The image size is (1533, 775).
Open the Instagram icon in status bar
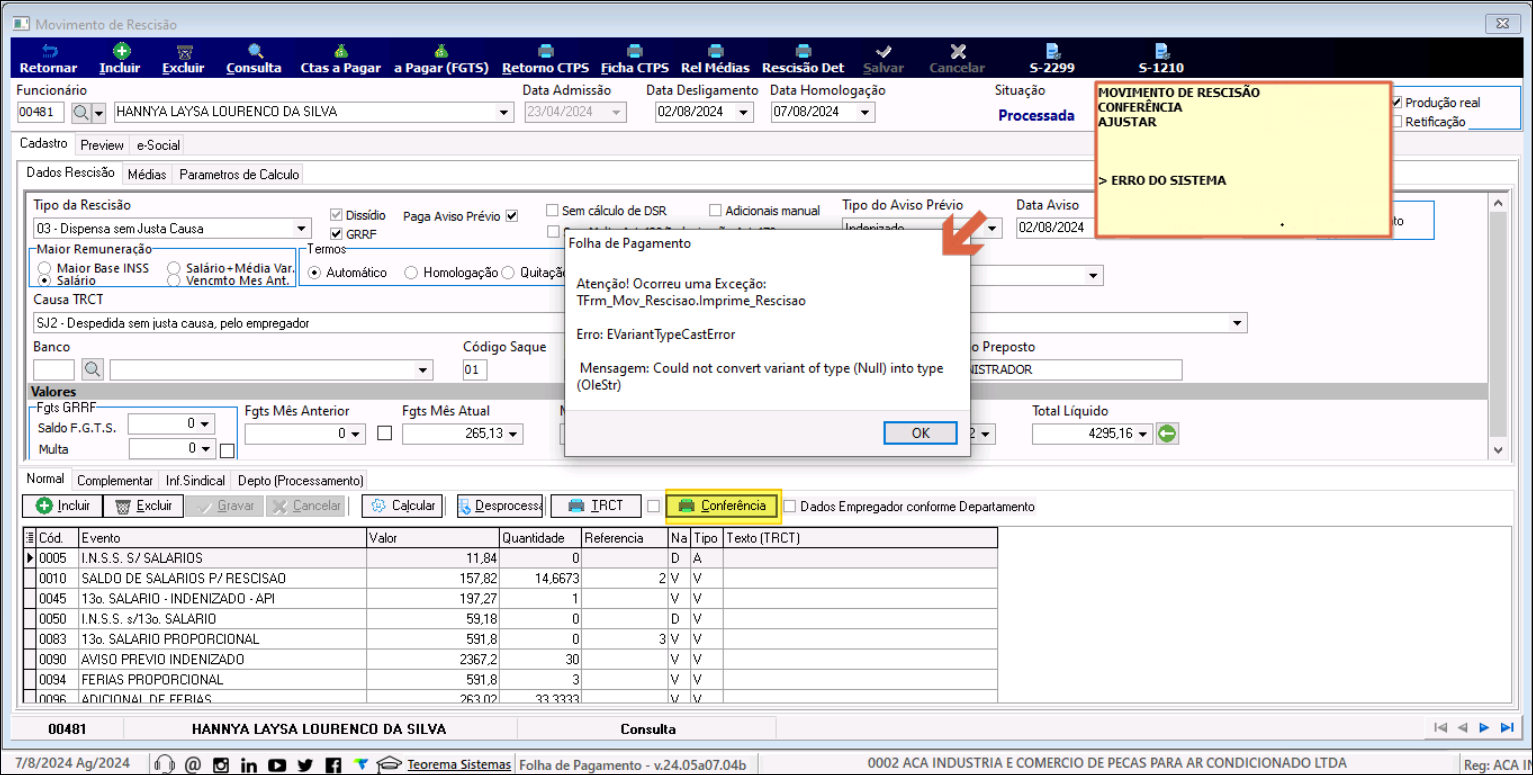(x=221, y=765)
